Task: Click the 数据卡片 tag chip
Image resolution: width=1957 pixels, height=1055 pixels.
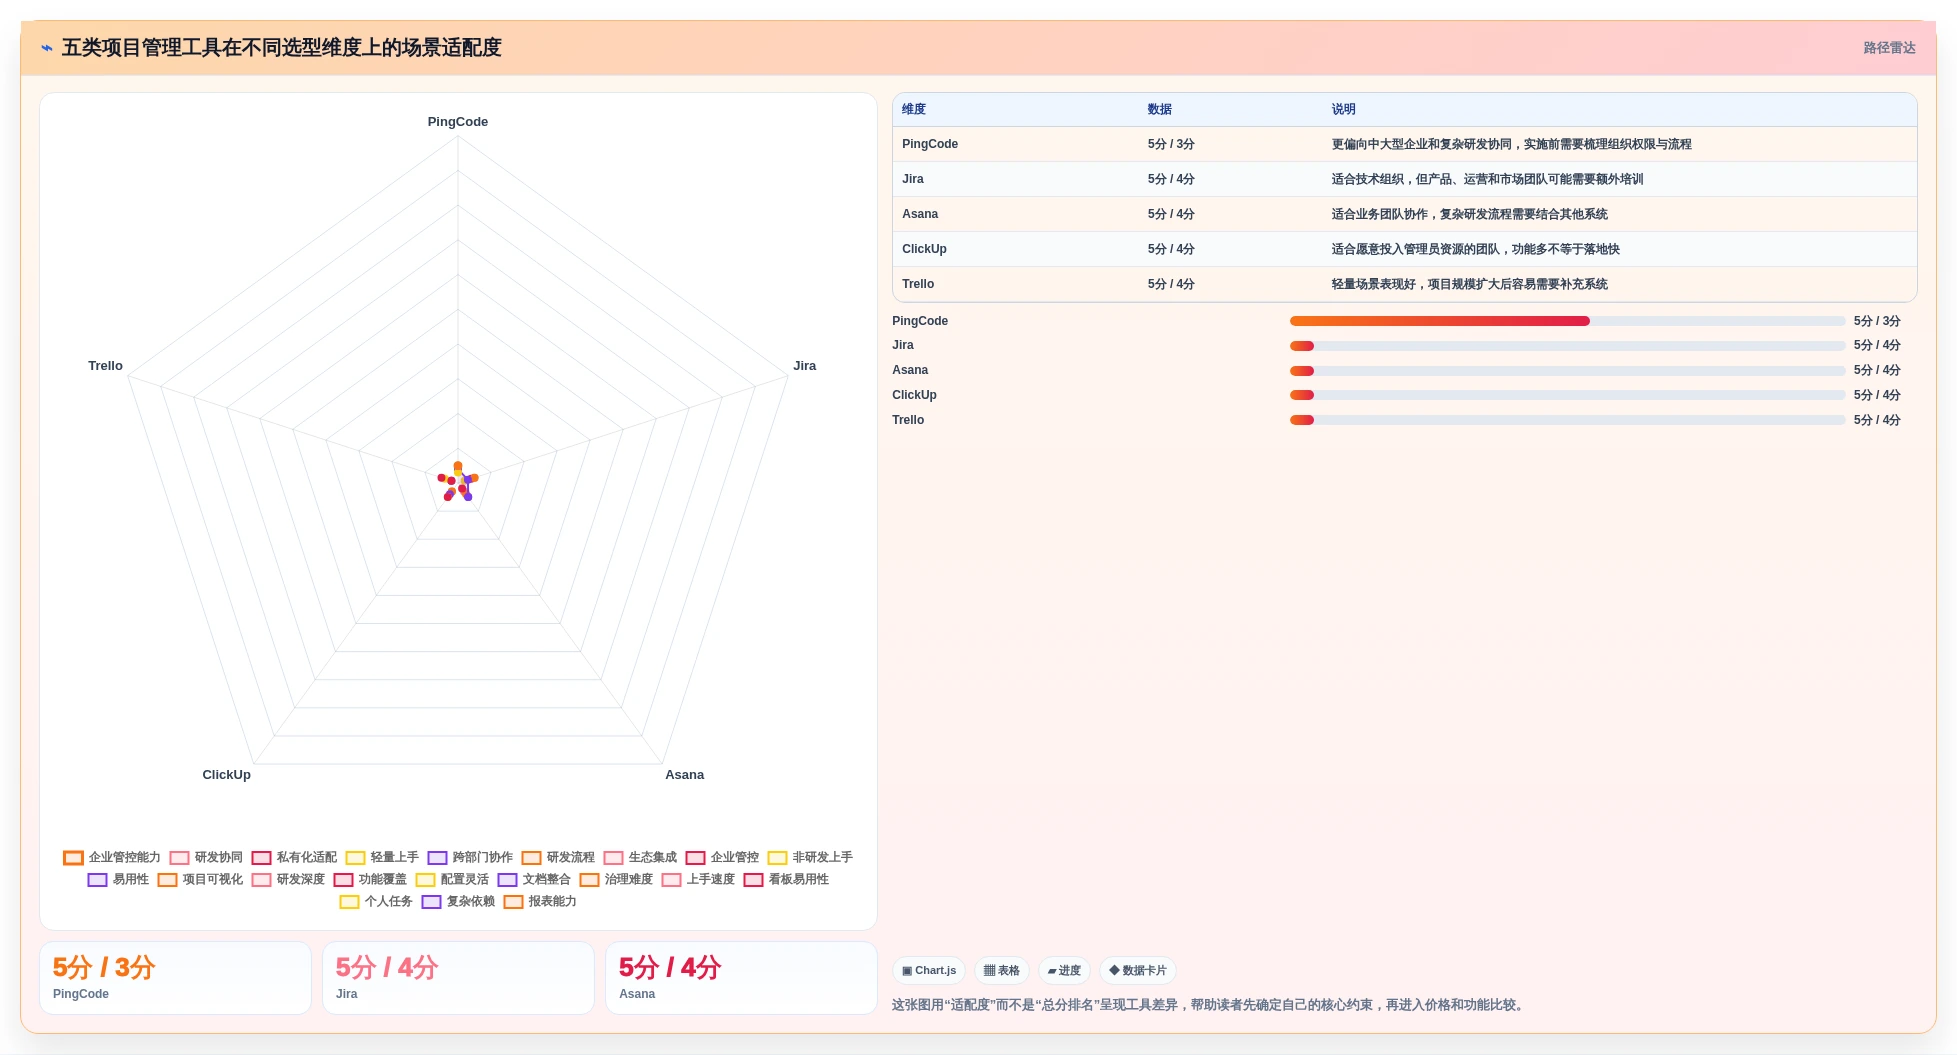Action: pos(1138,971)
